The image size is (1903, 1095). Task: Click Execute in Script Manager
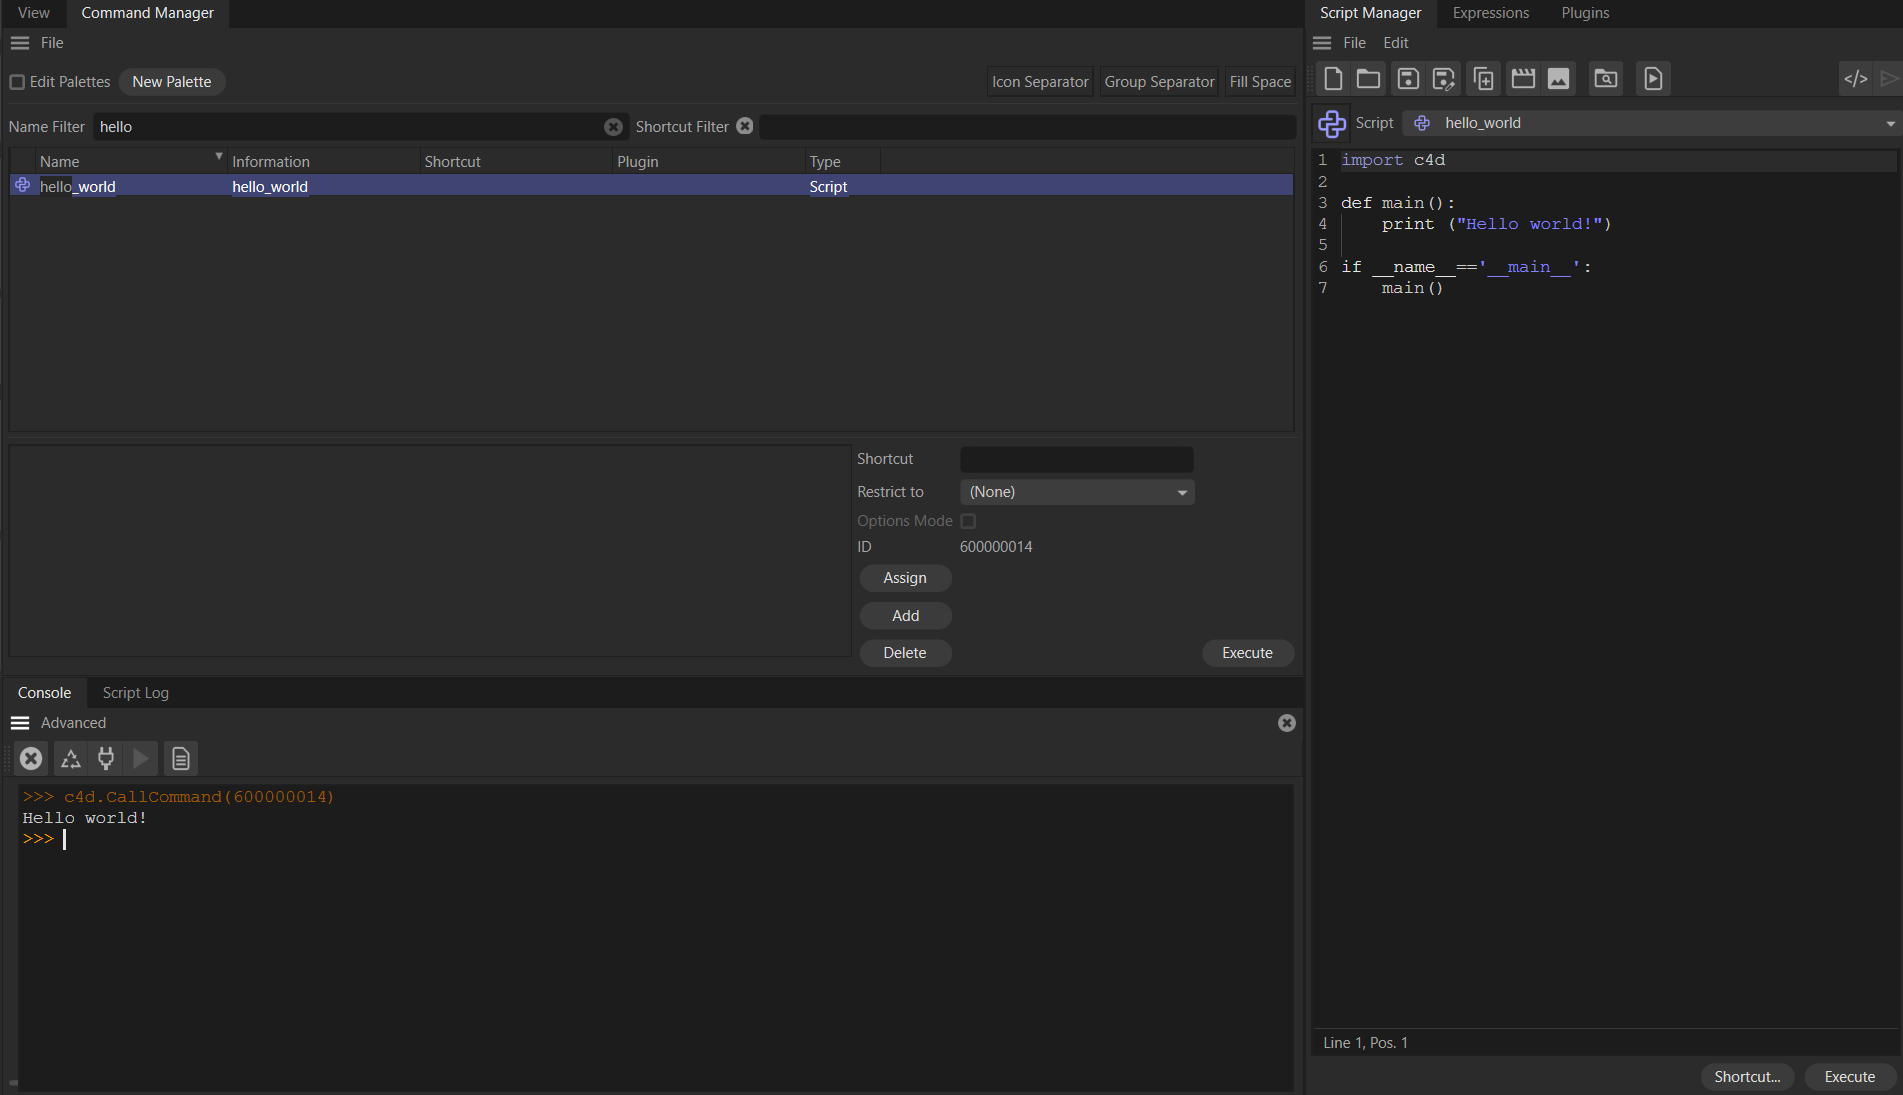click(1849, 1077)
